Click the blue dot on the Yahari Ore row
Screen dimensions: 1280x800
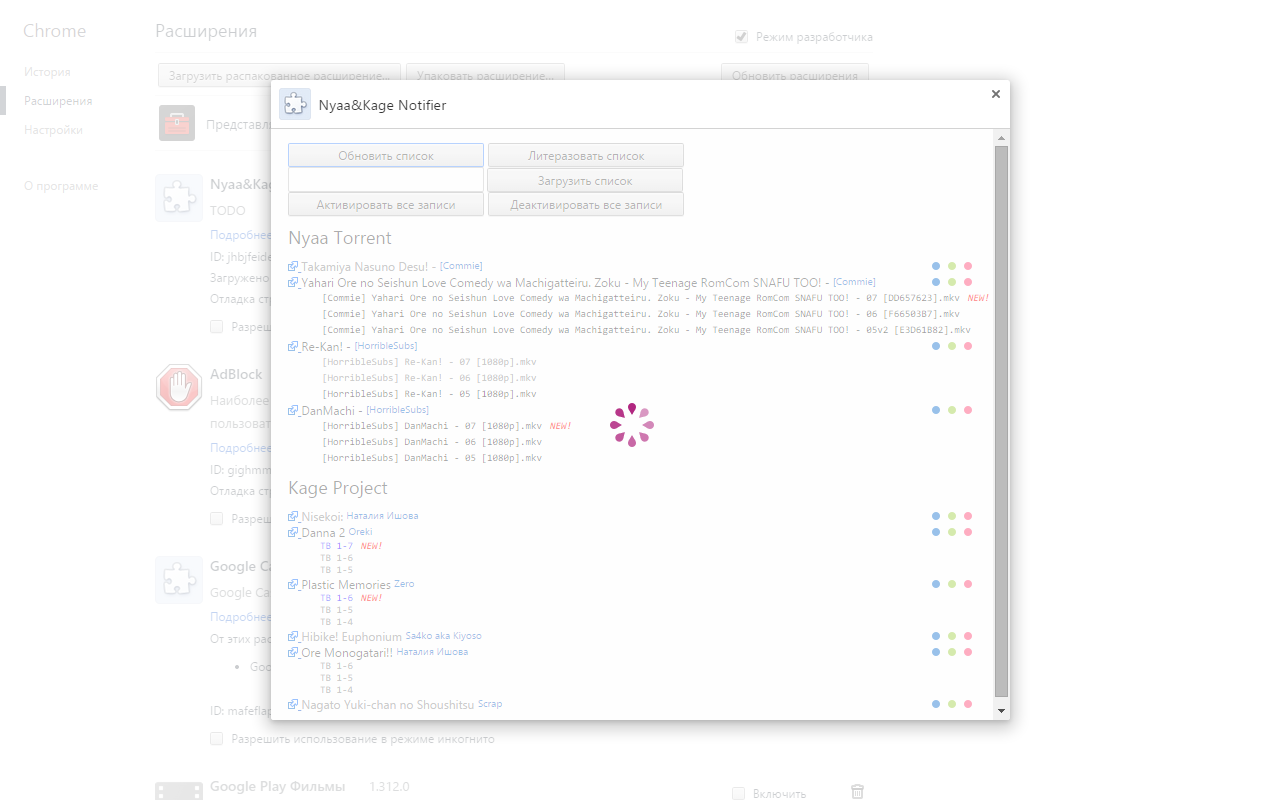pos(936,282)
